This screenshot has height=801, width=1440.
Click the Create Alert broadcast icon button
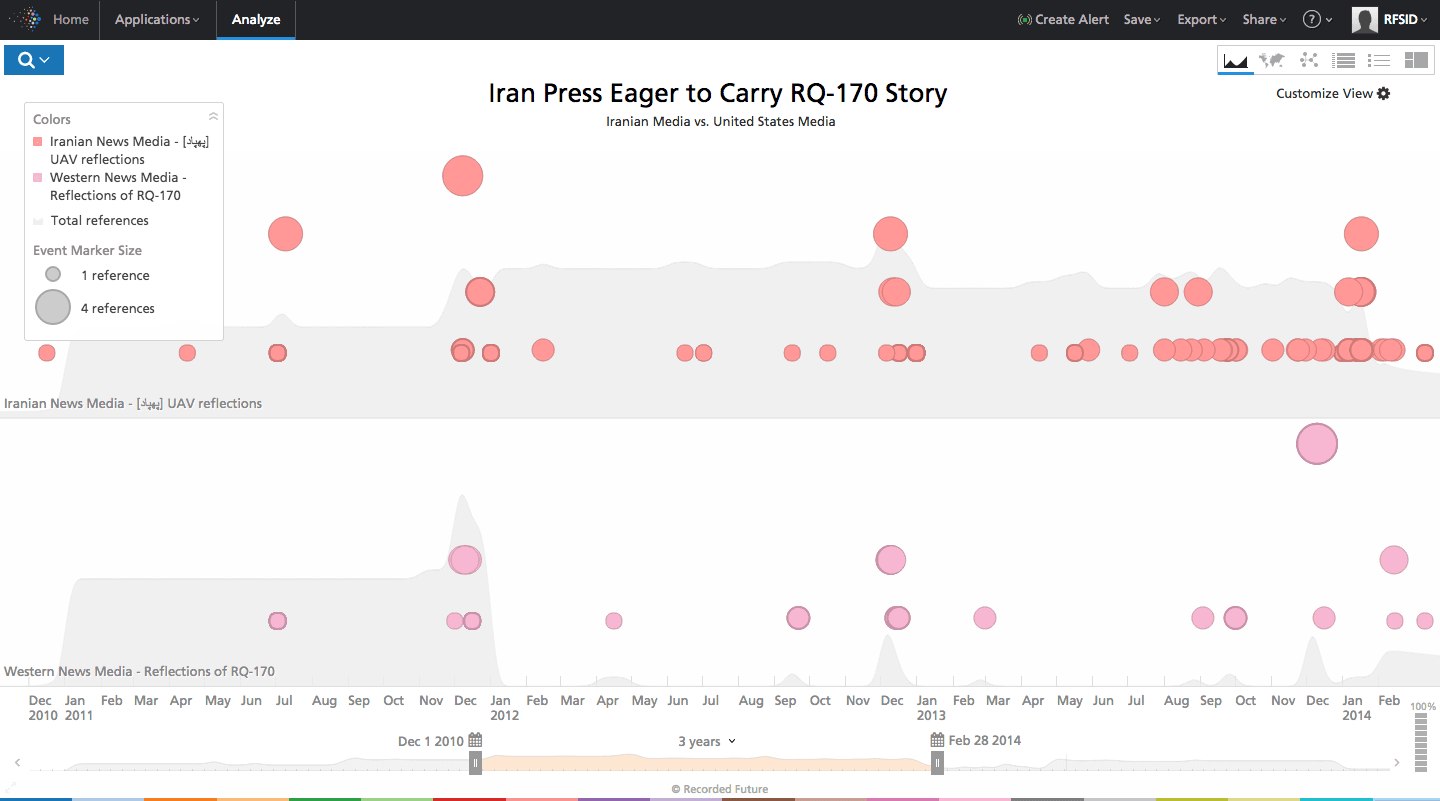coord(1063,19)
